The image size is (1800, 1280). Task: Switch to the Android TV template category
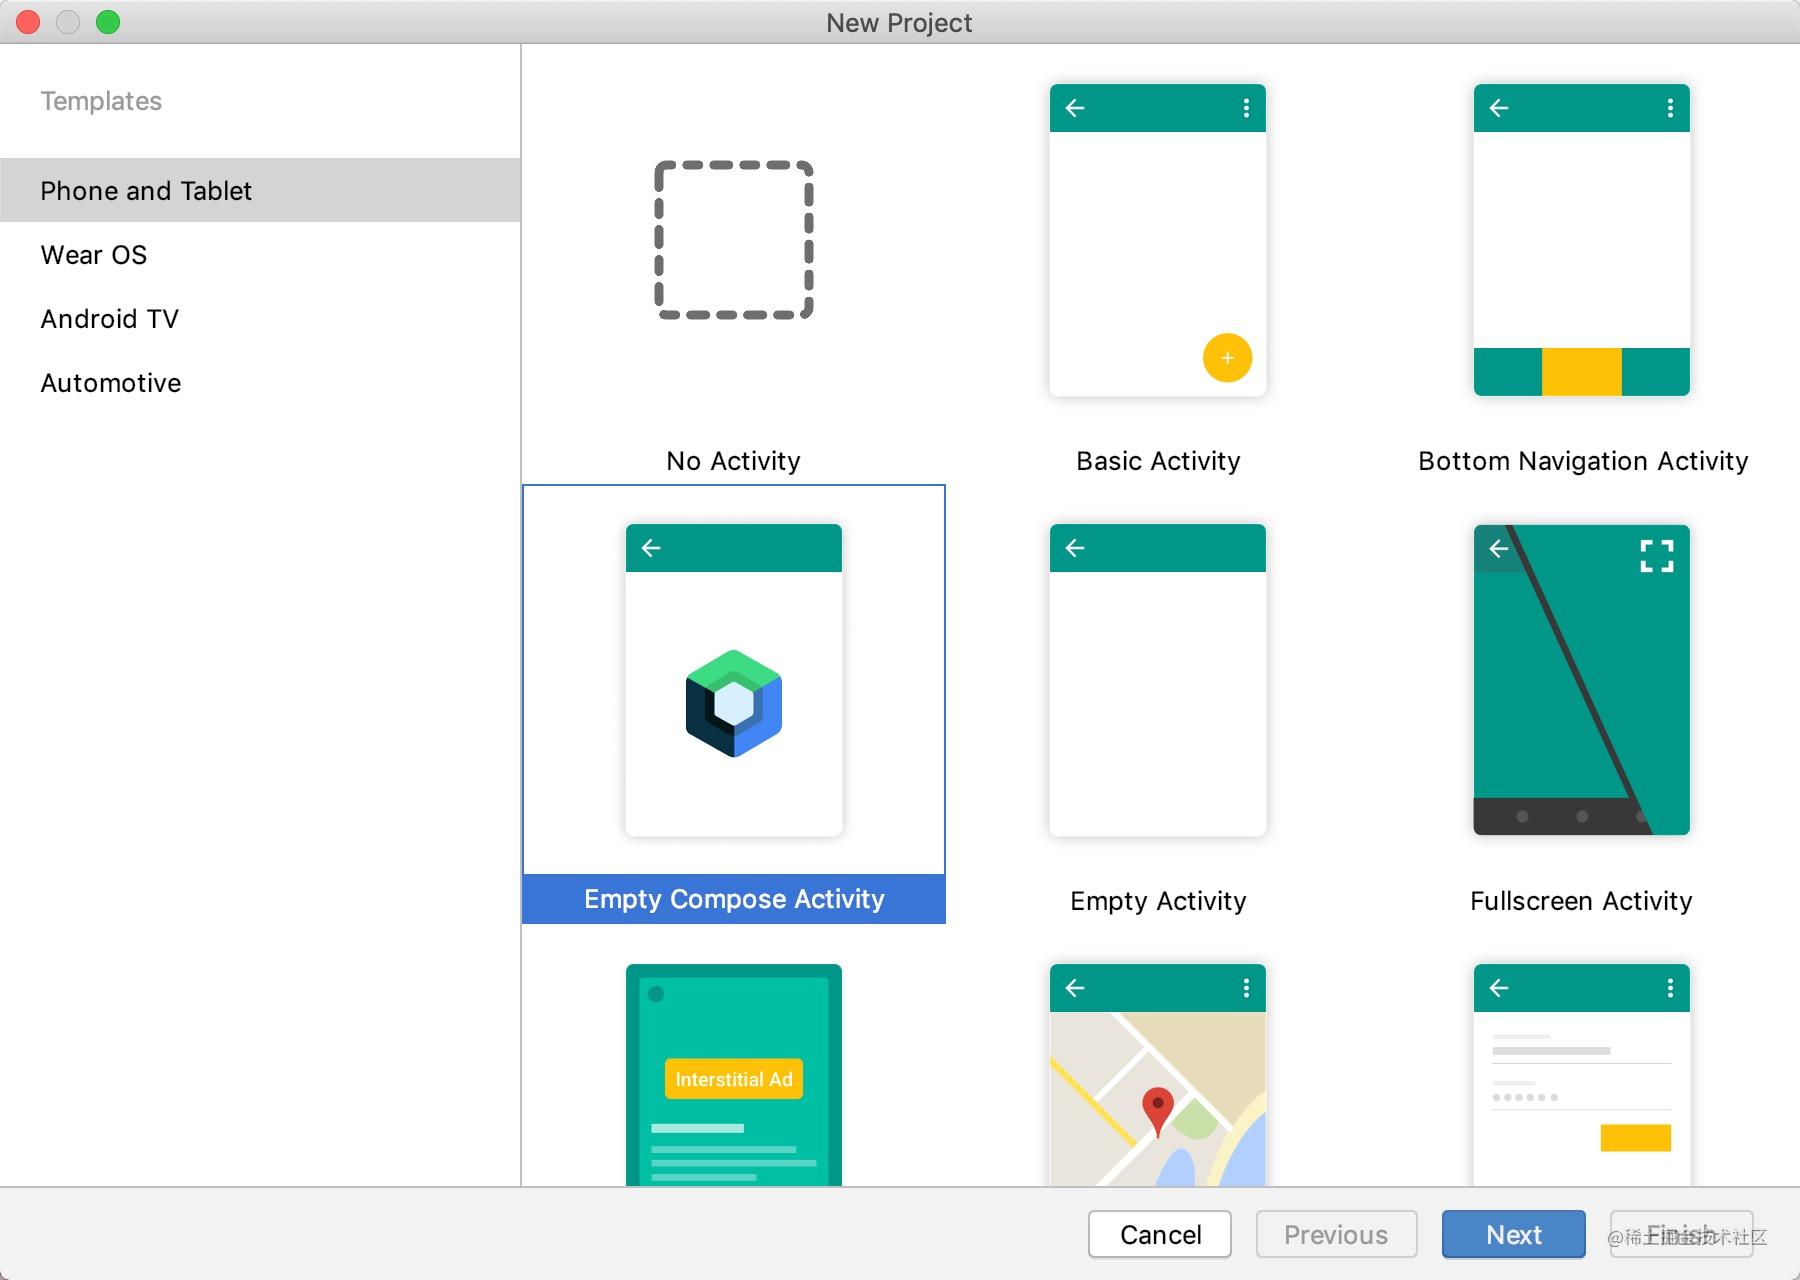[110, 318]
